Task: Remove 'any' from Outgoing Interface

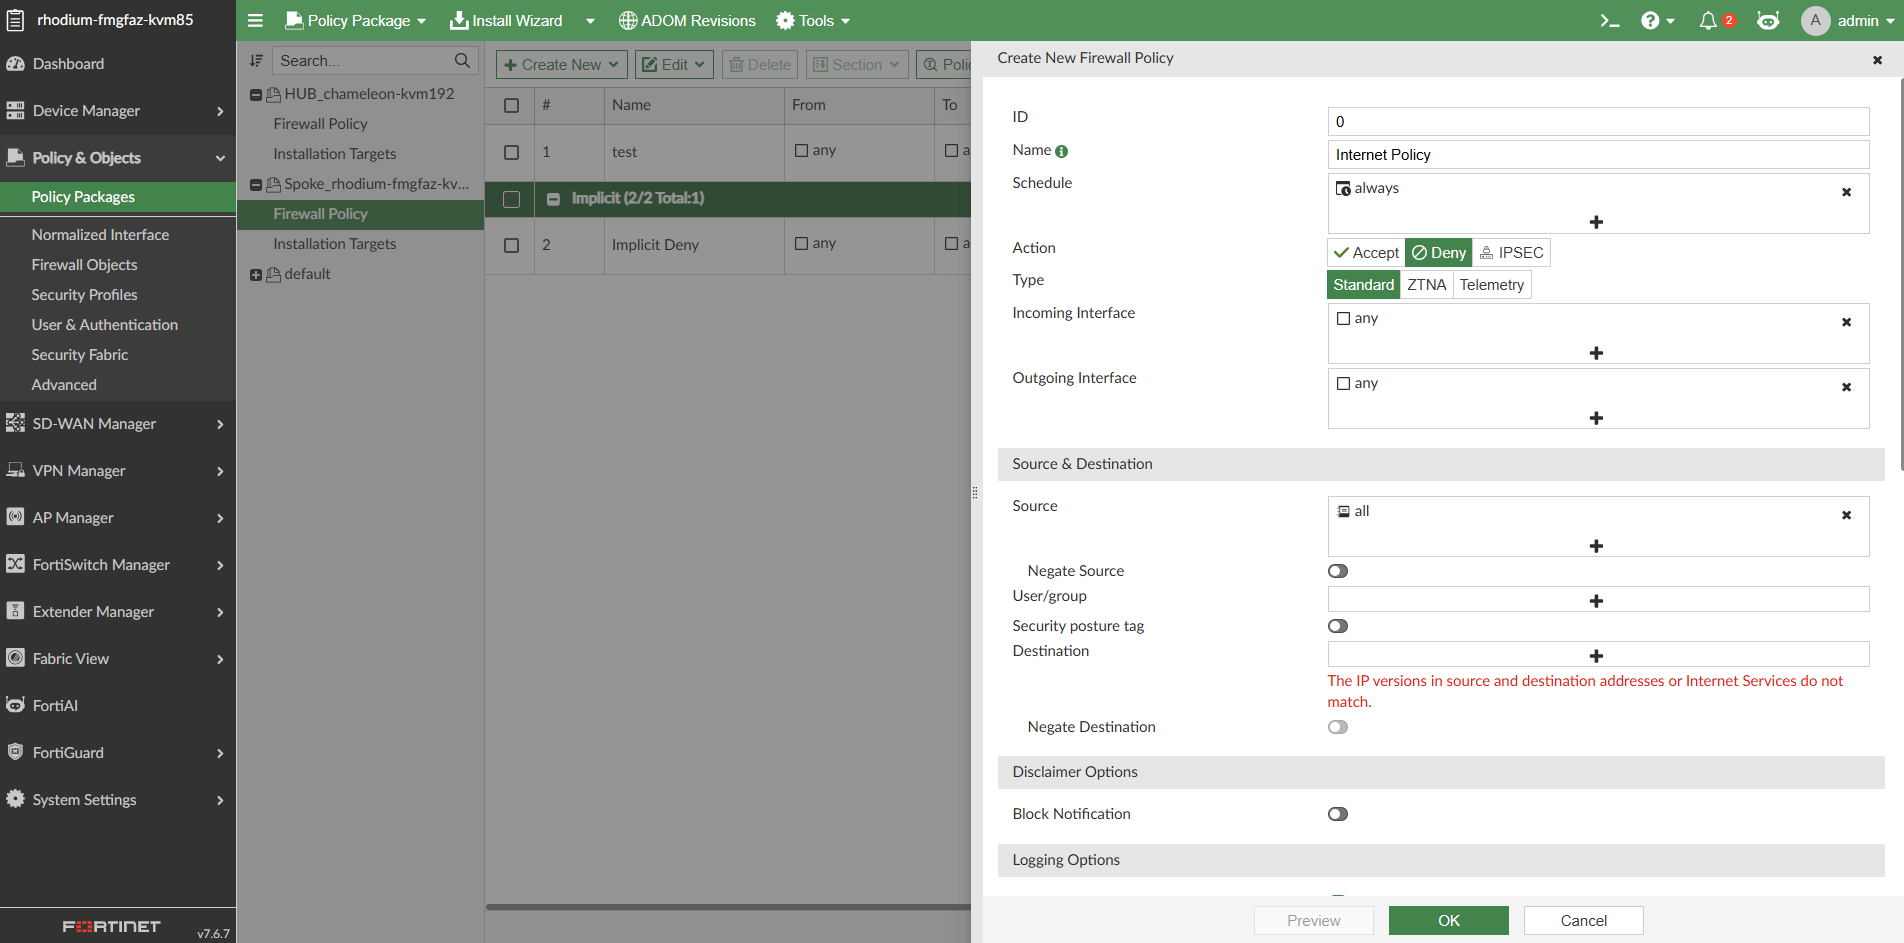Action: click(x=1846, y=387)
